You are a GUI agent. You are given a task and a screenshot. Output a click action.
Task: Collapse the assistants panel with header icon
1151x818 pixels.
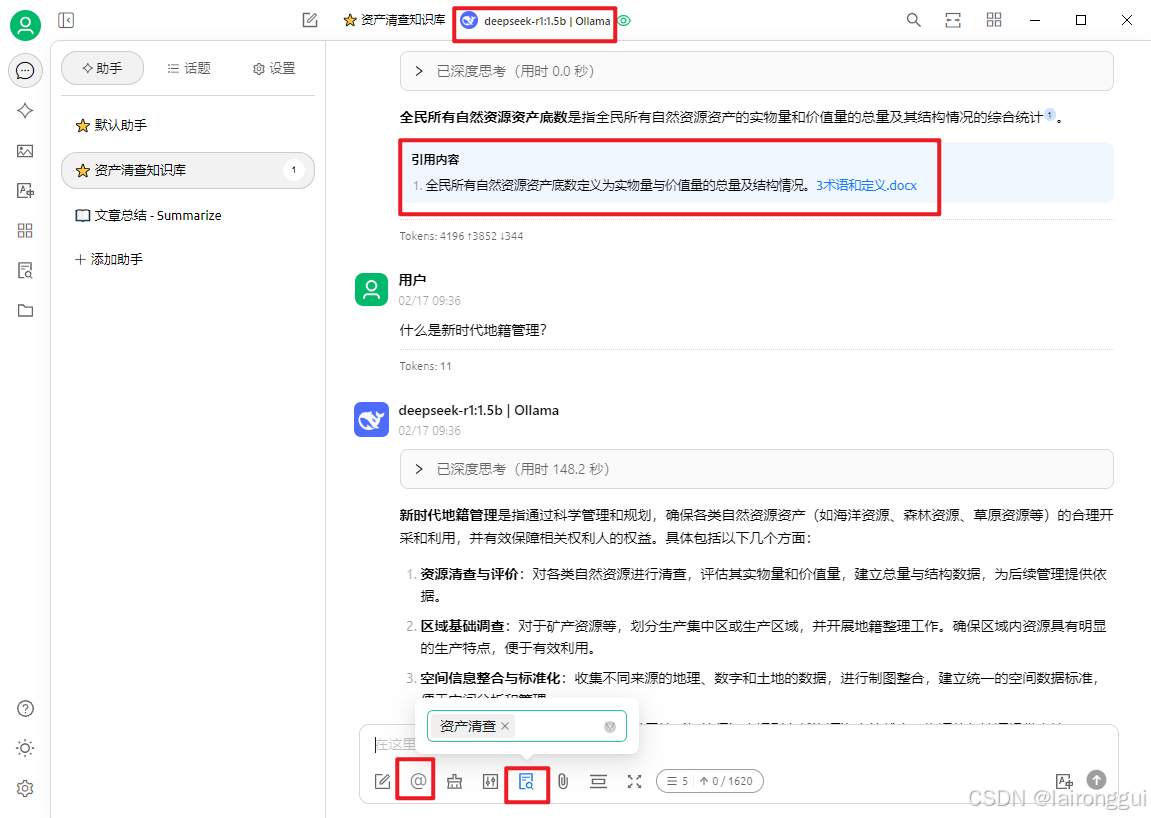point(66,21)
